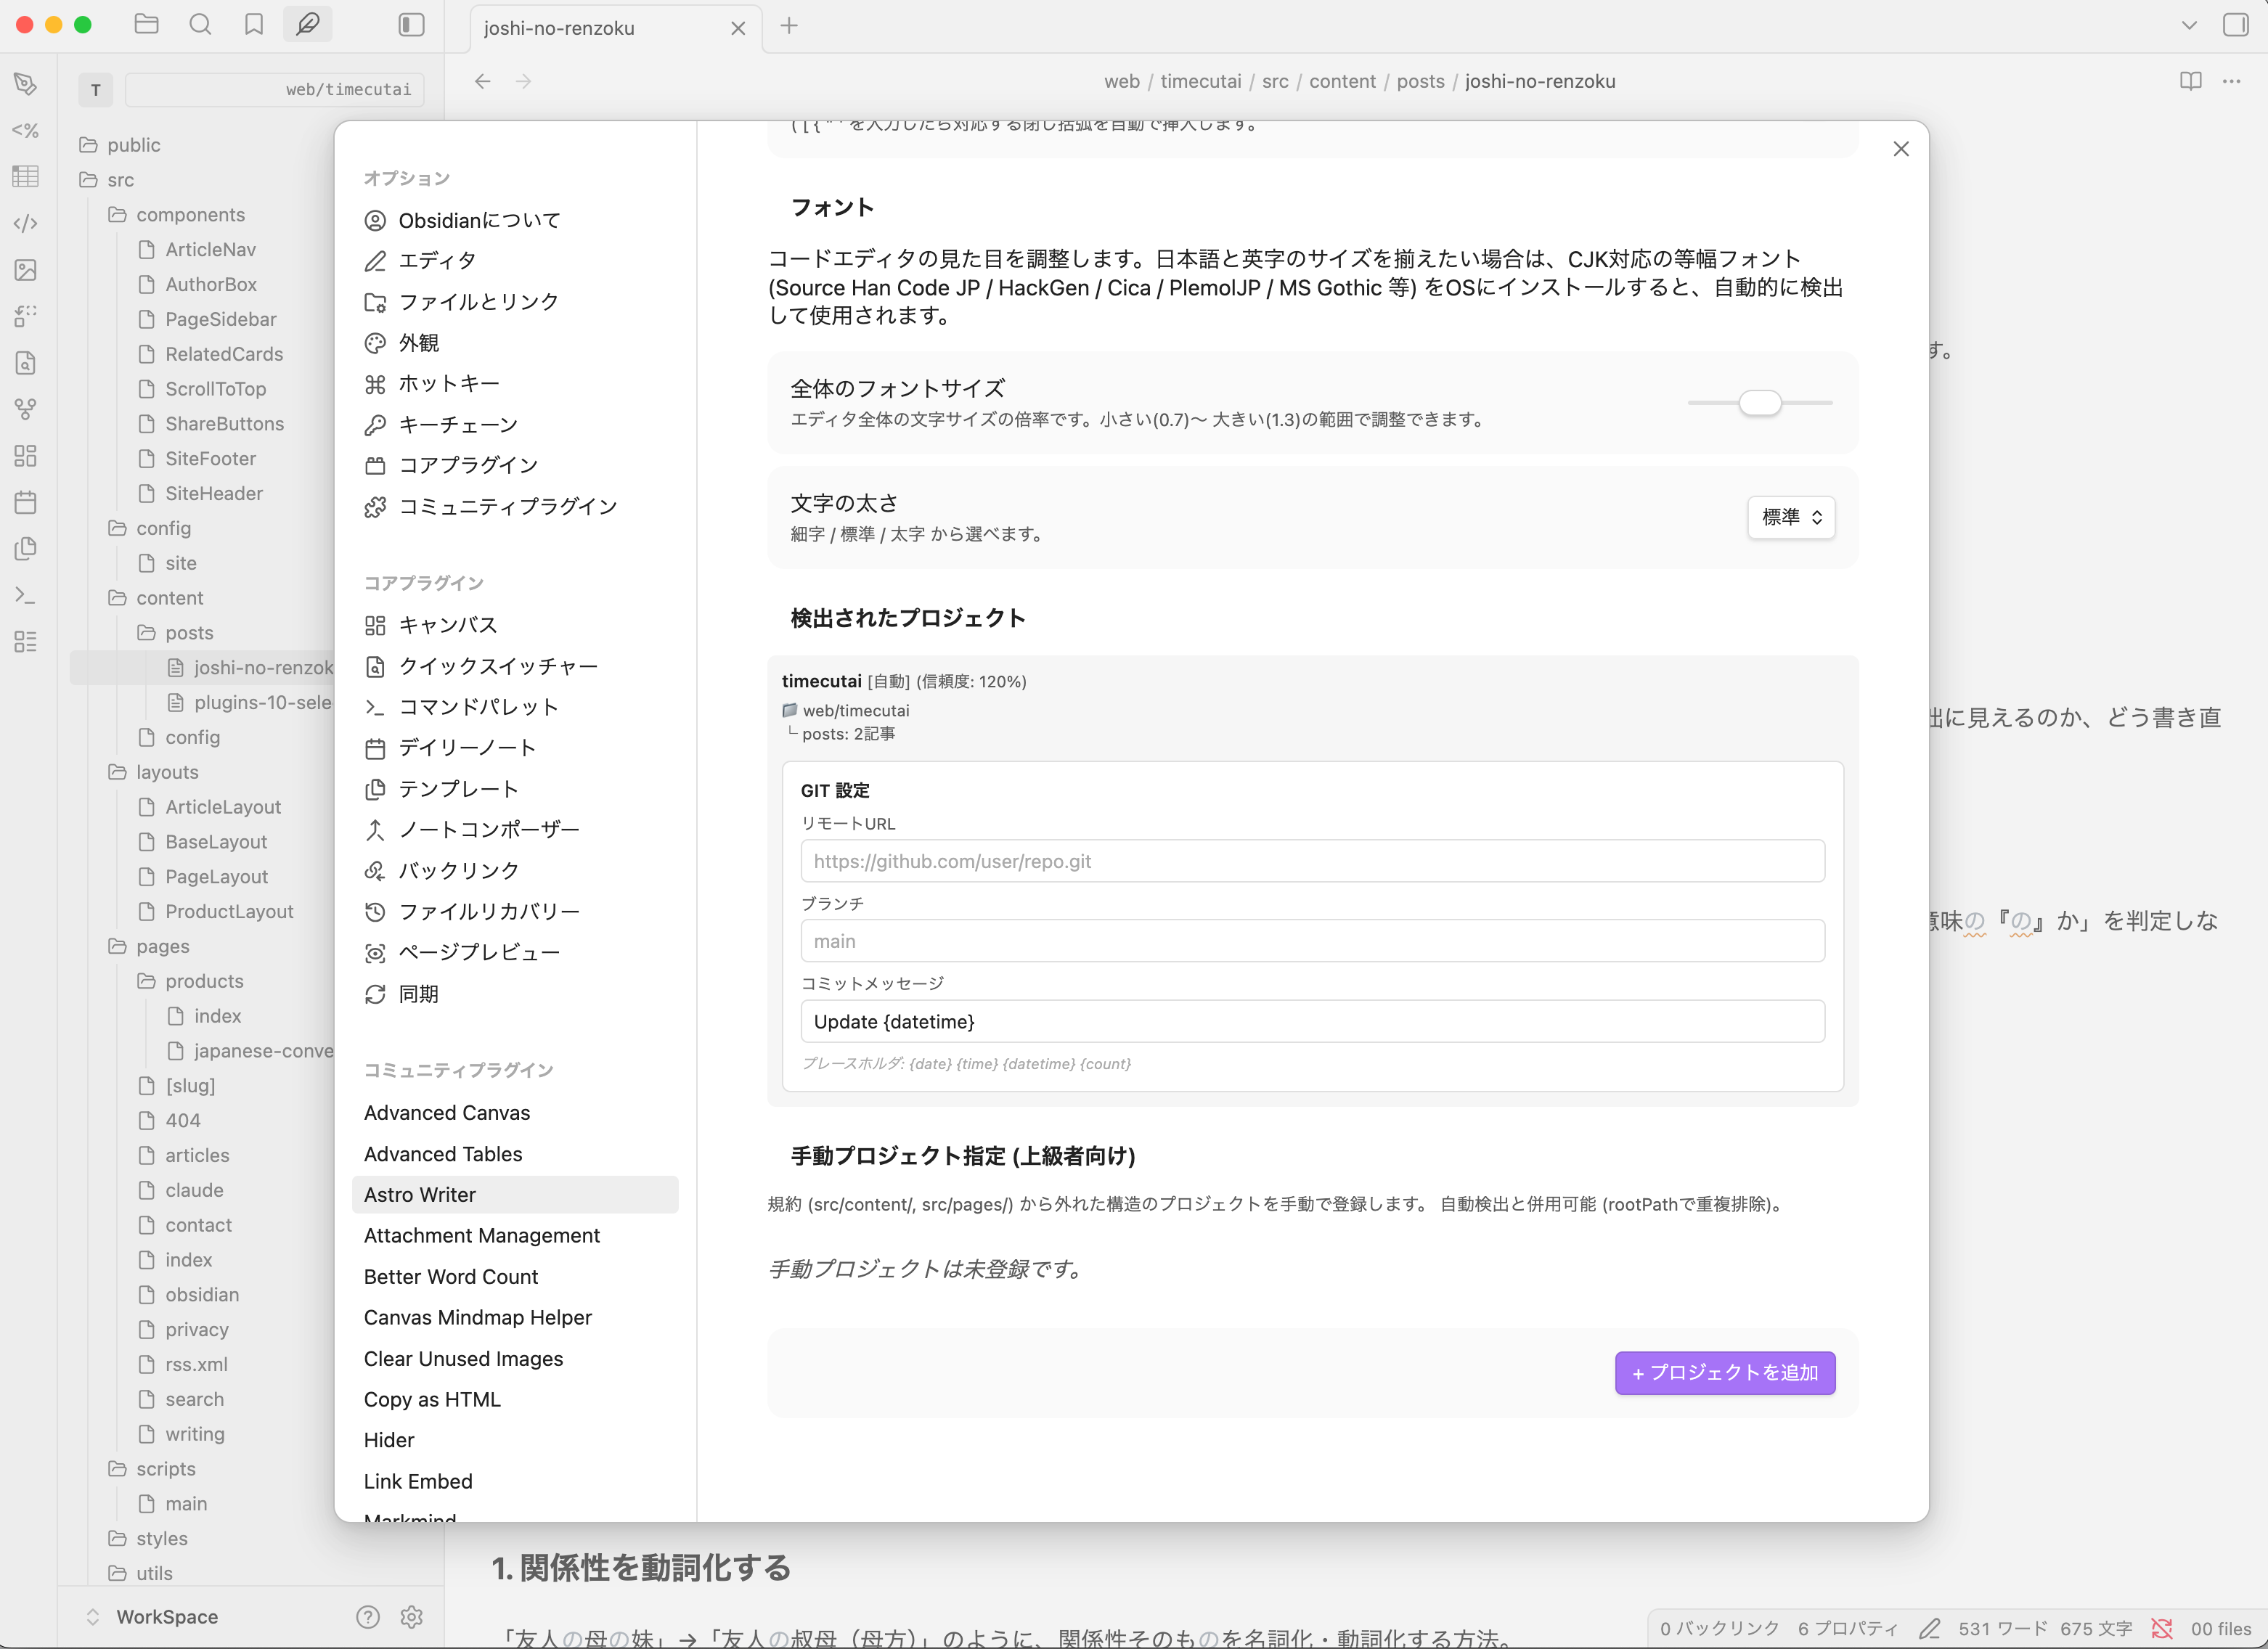Switch to reading view book icon
This screenshot has height=1649, width=2268.
pos(2190,81)
